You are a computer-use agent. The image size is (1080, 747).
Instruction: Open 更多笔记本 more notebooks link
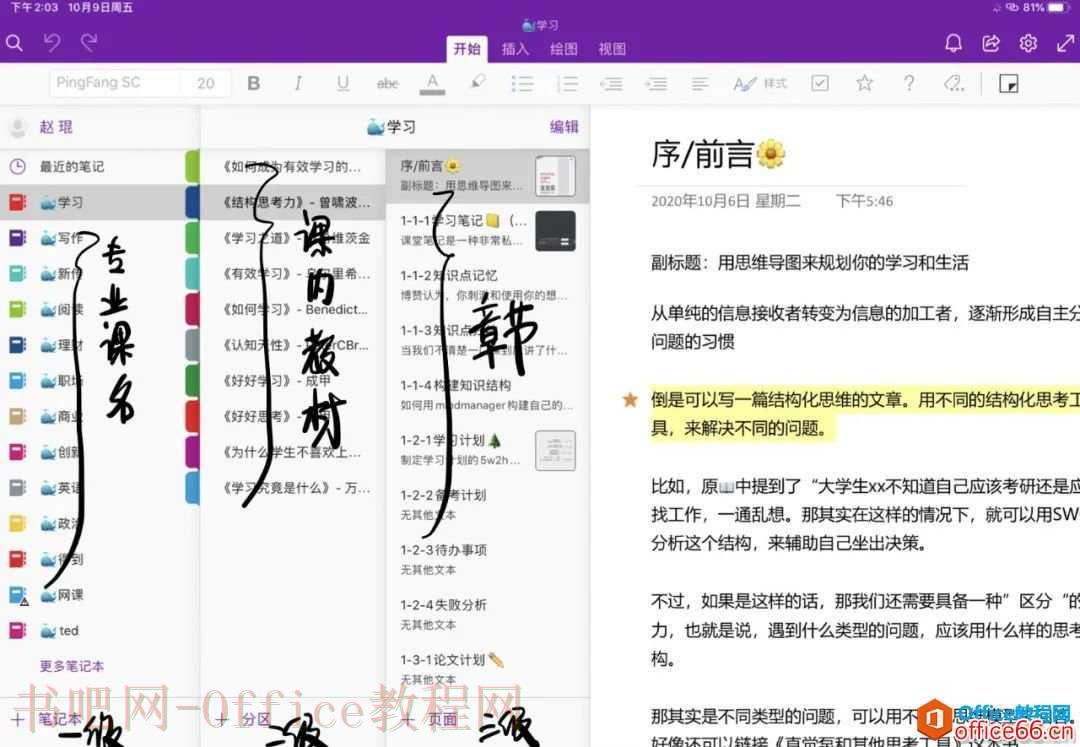(x=72, y=666)
